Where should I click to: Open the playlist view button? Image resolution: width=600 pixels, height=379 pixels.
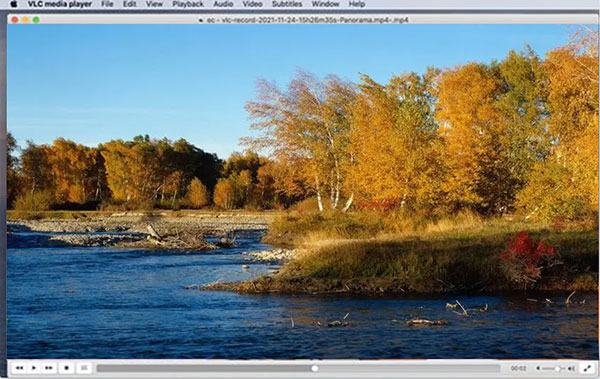pyautogui.click(x=84, y=368)
